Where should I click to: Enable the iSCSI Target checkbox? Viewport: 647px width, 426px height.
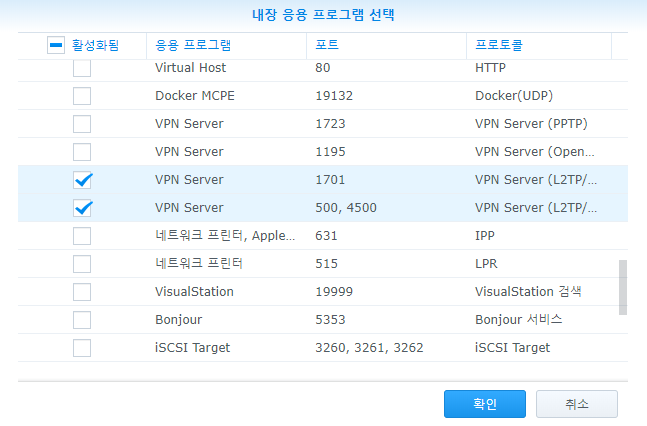tap(82, 348)
